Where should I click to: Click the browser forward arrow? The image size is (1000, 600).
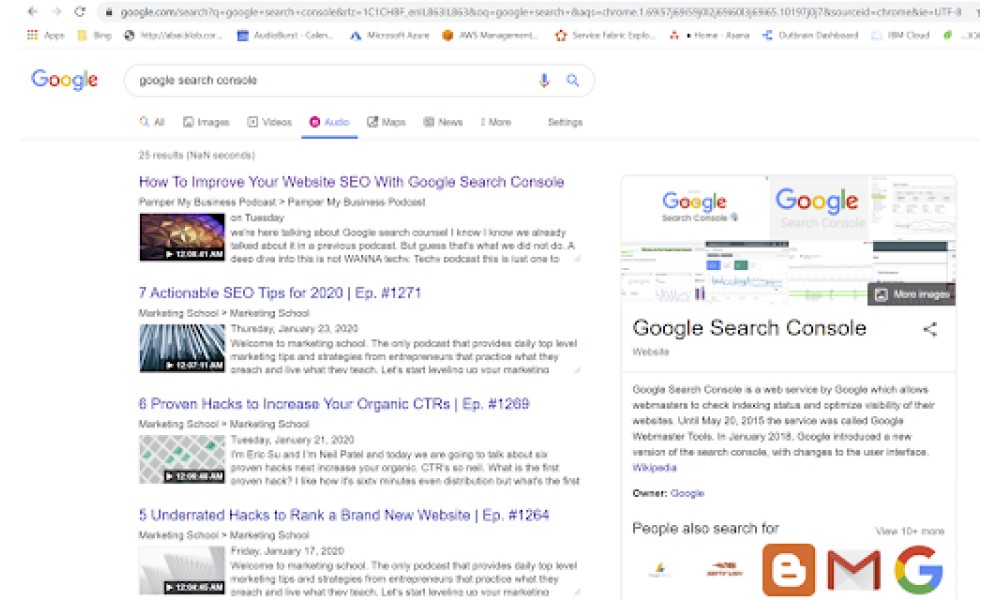tap(56, 11)
